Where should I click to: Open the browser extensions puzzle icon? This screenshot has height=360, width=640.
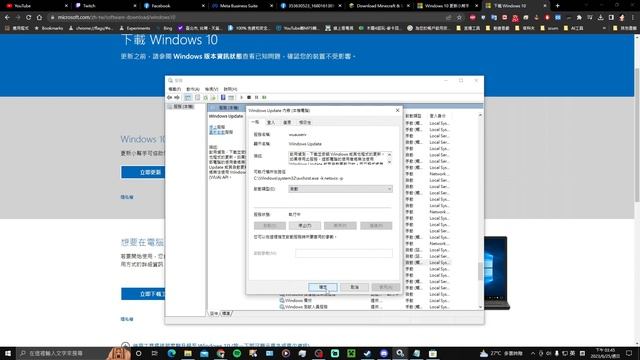point(579,18)
